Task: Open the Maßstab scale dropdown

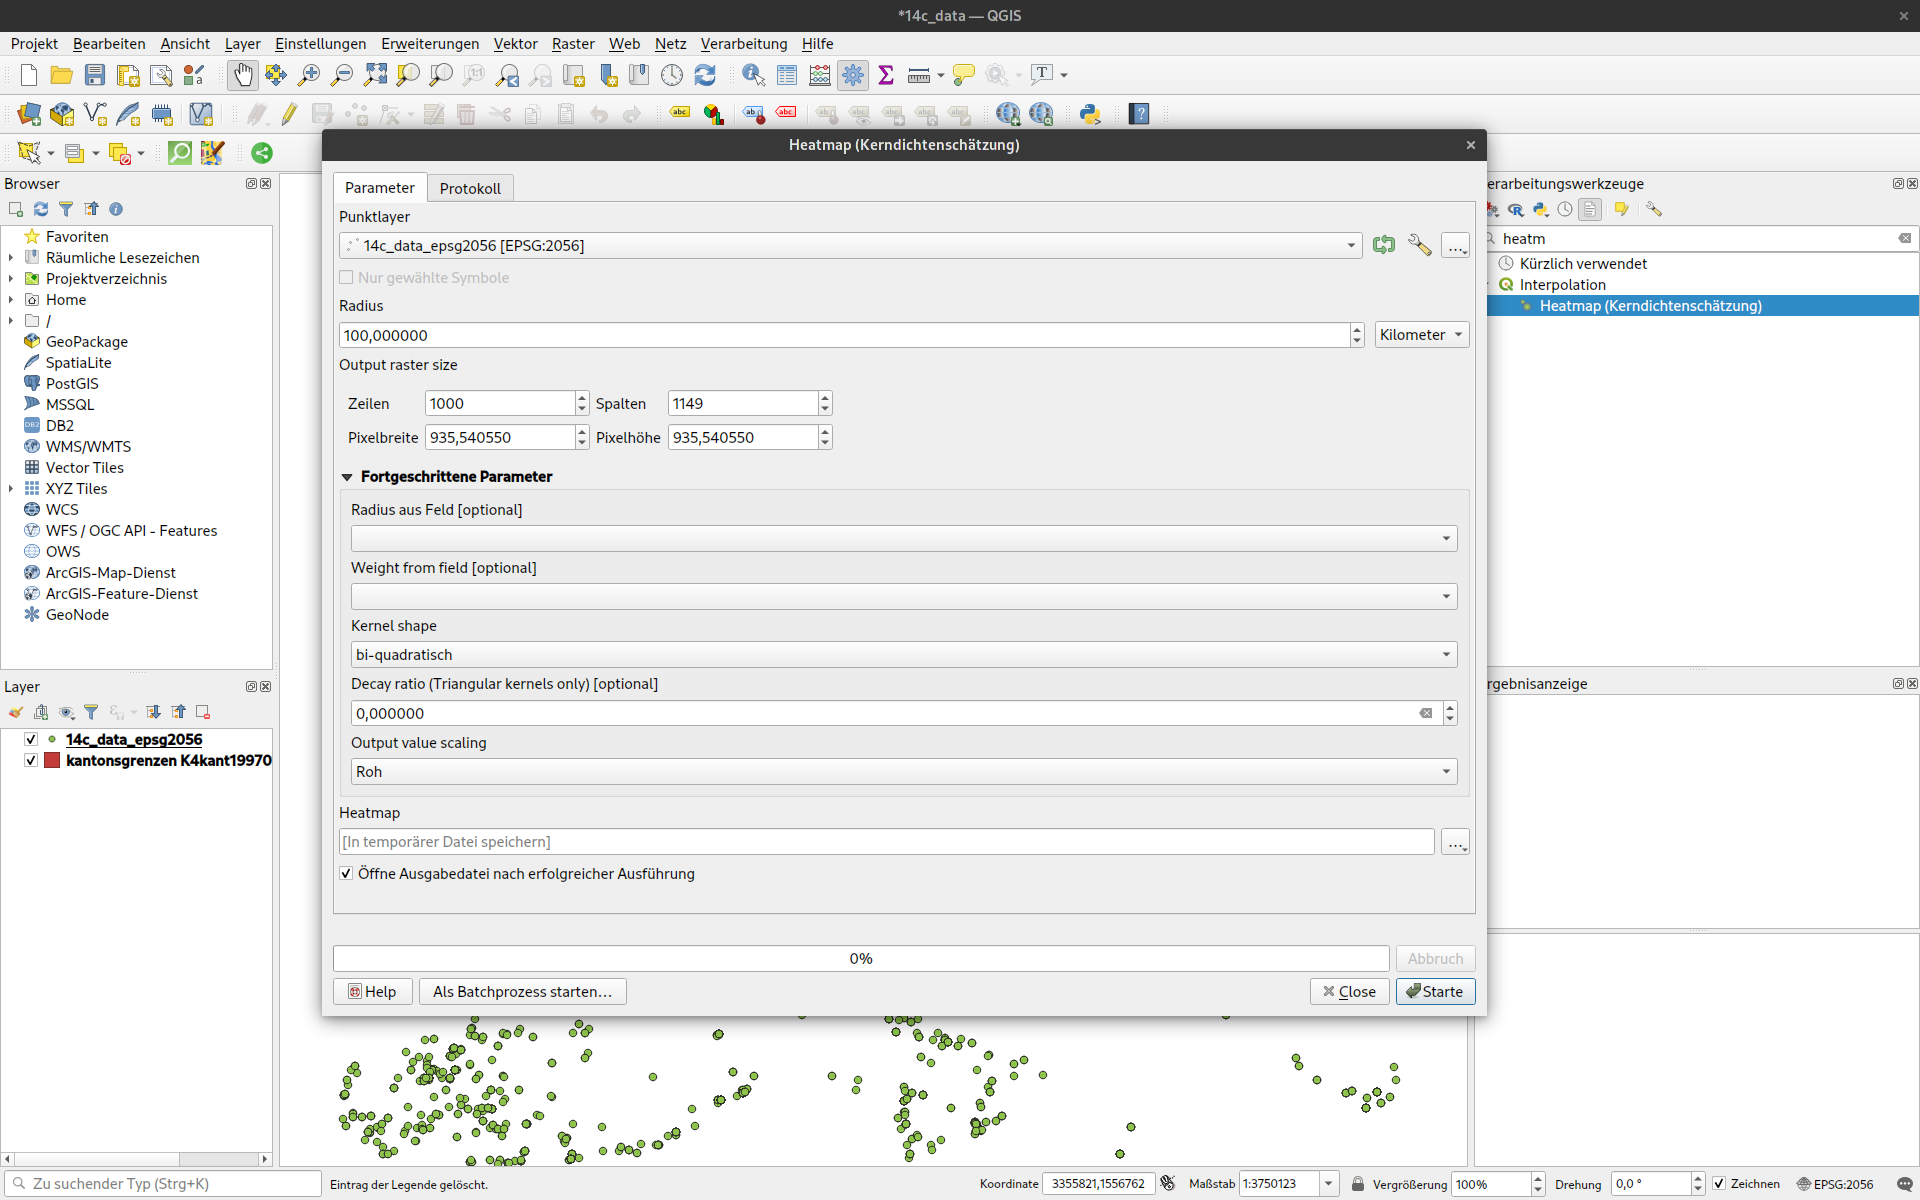Action: pyautogui.click(x=1328, y=1184)
